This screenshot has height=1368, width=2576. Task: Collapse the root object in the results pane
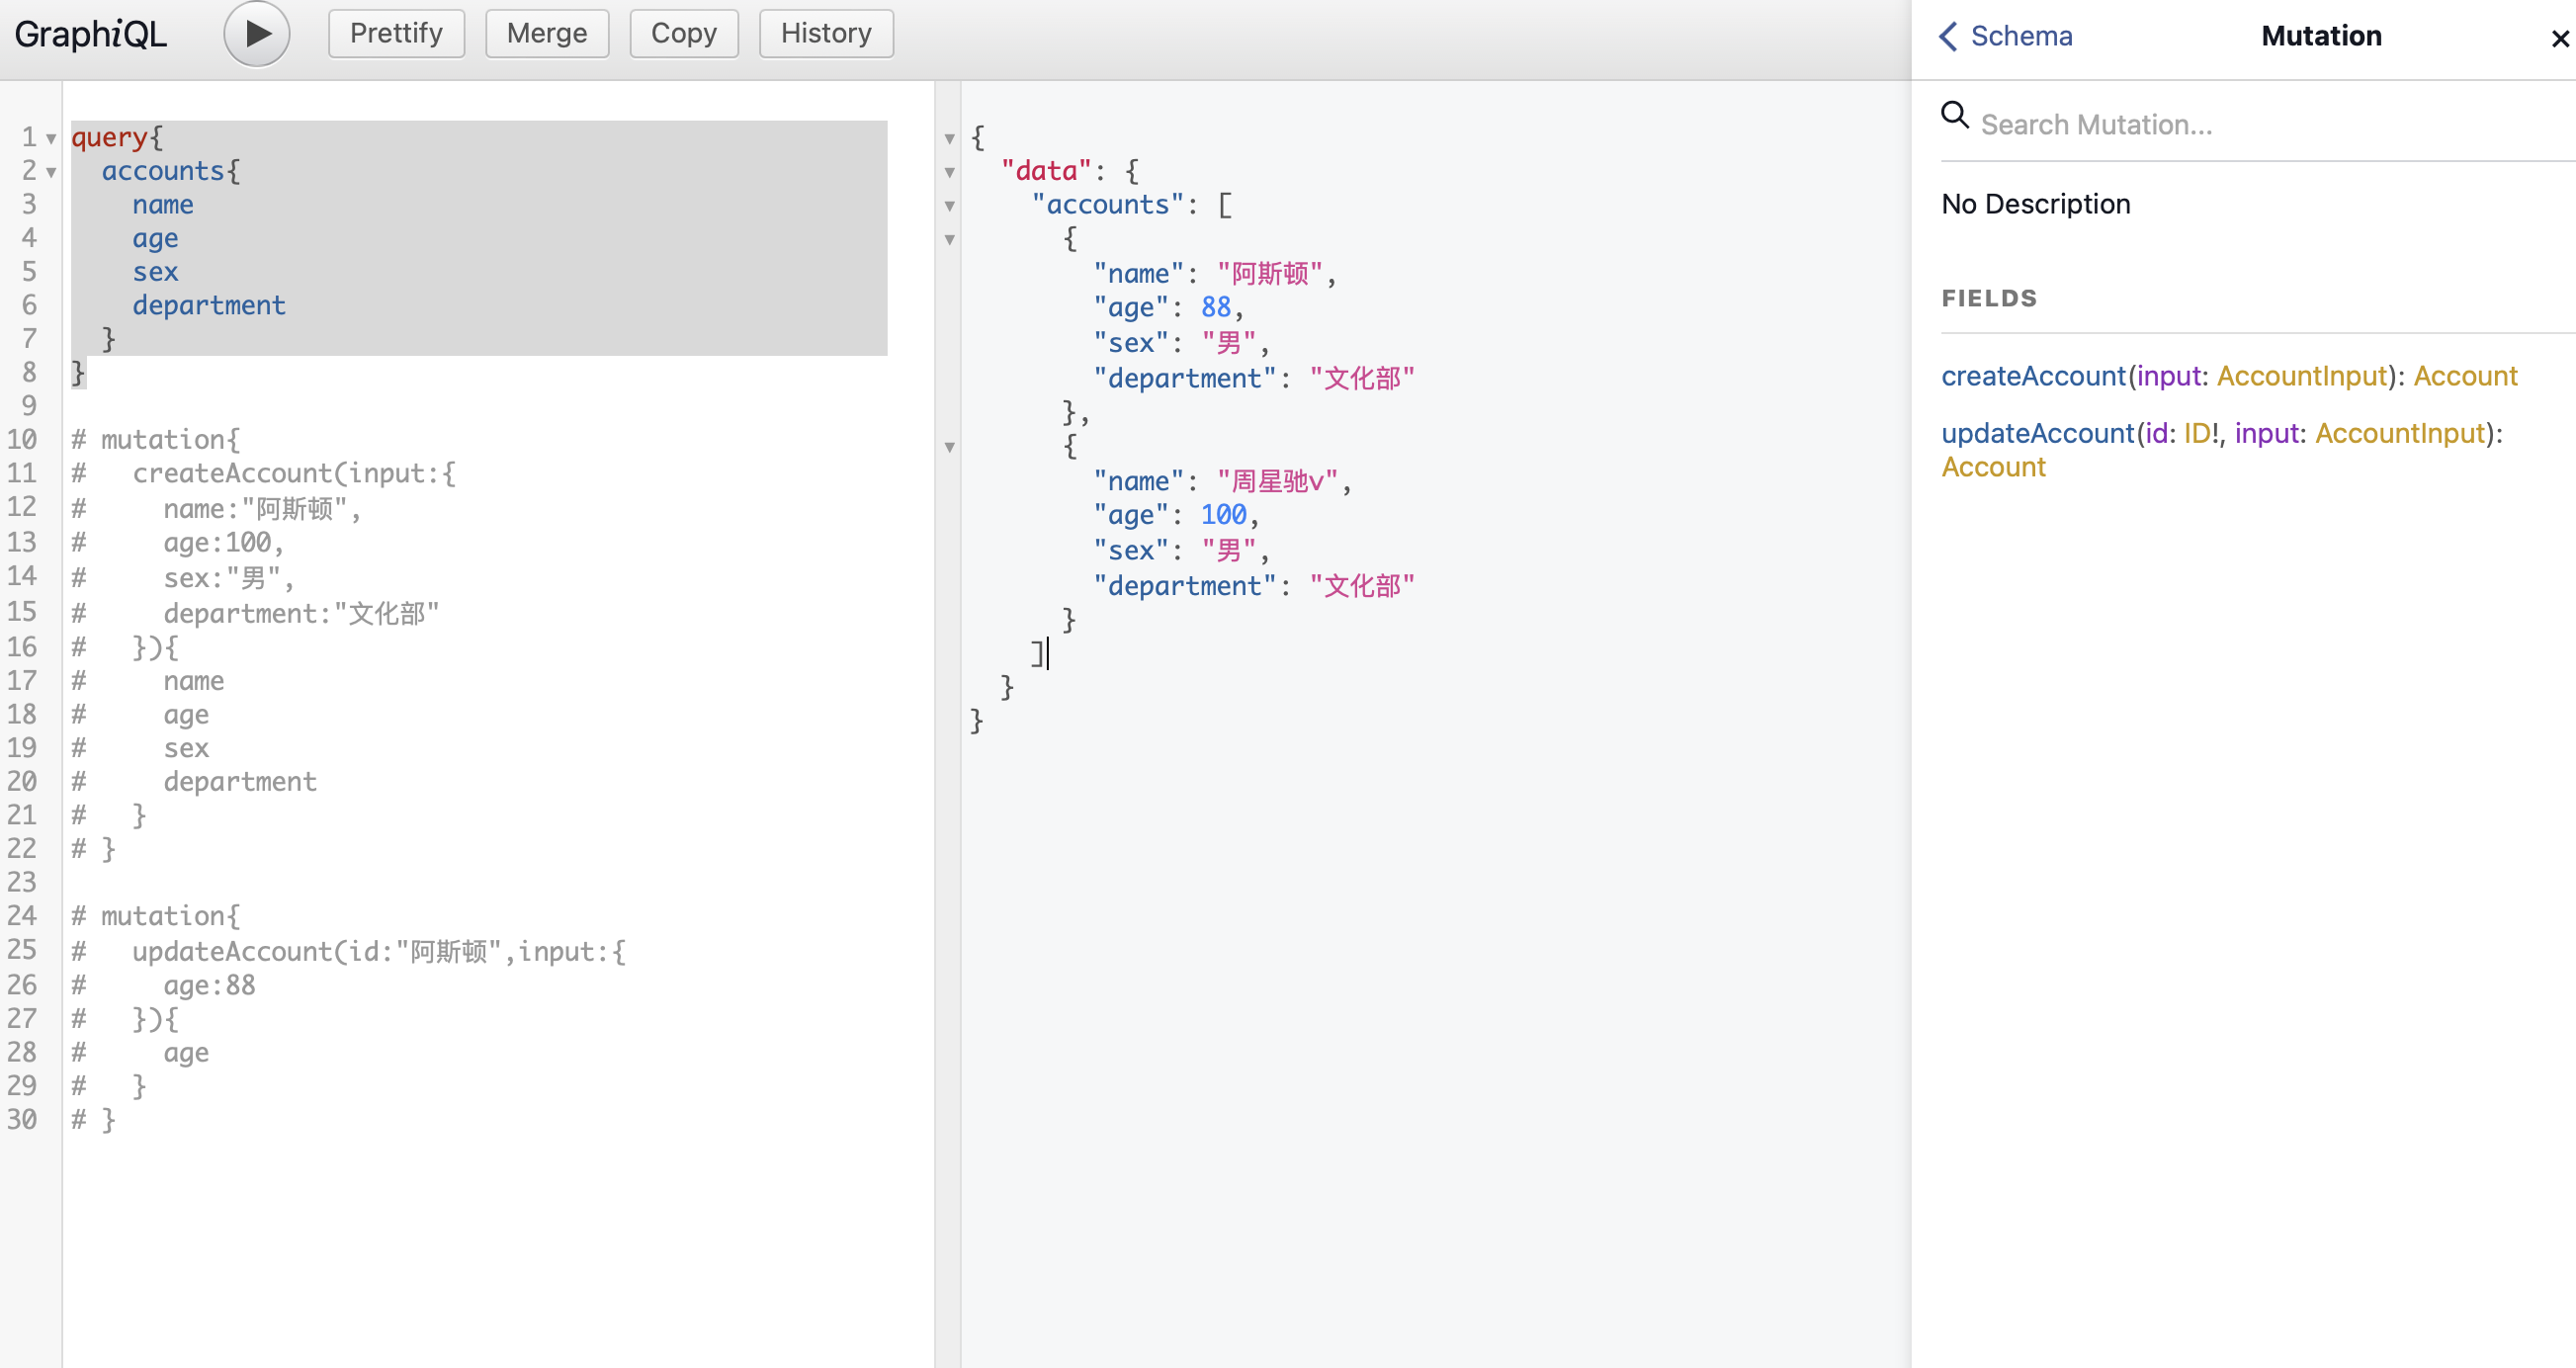(x=950, y=139)
